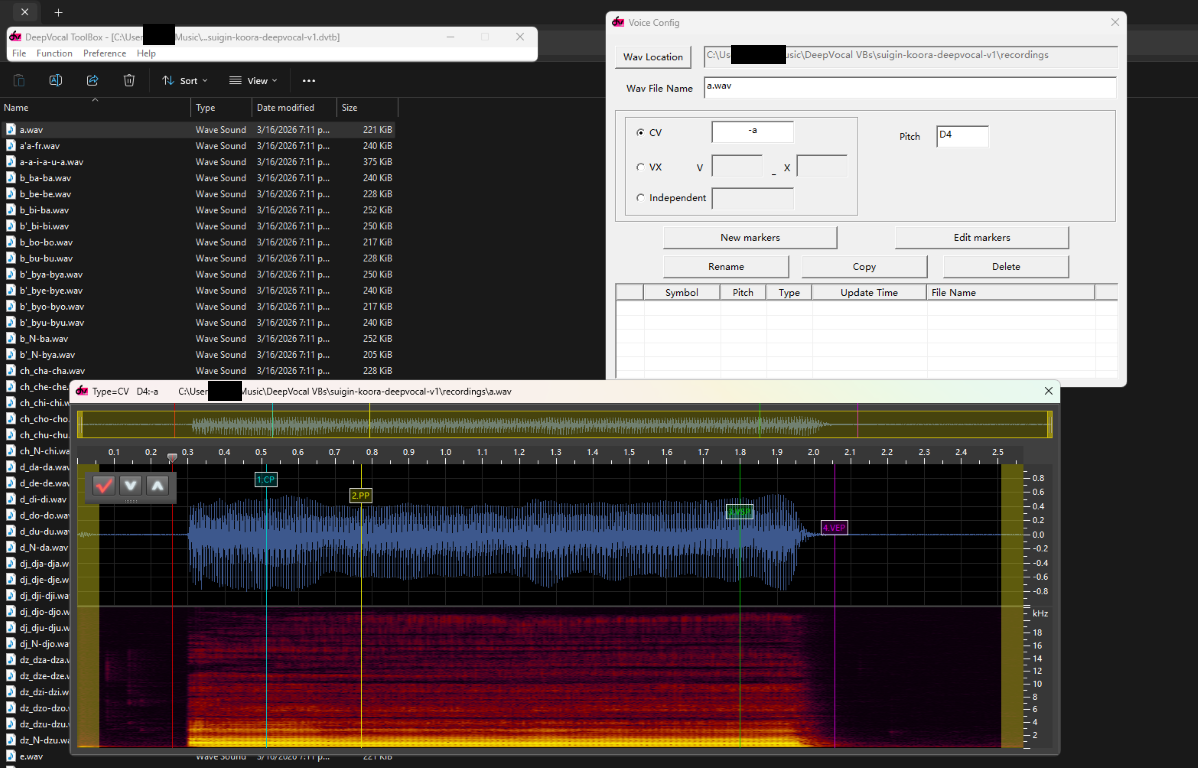Viewport: 1198px width, 768px height.
Task: Choose the Independent radio option
Action: 640,198
